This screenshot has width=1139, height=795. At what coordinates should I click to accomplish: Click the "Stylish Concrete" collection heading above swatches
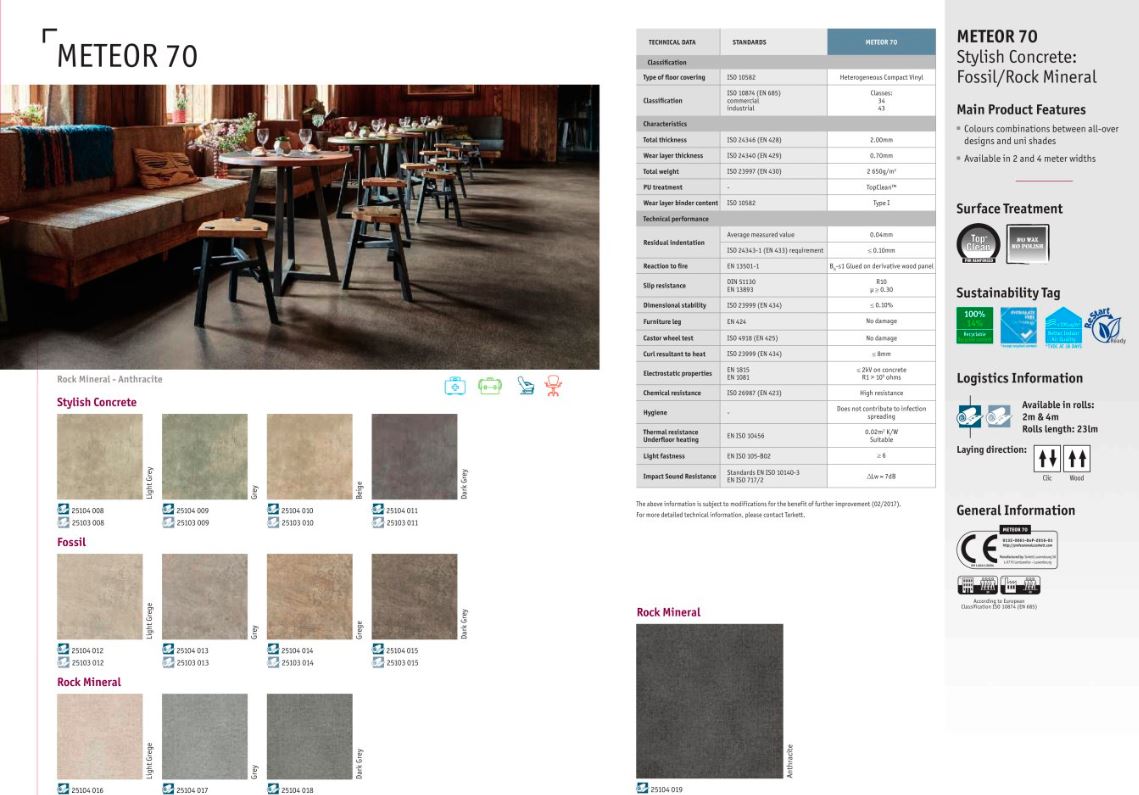point(97,402)
